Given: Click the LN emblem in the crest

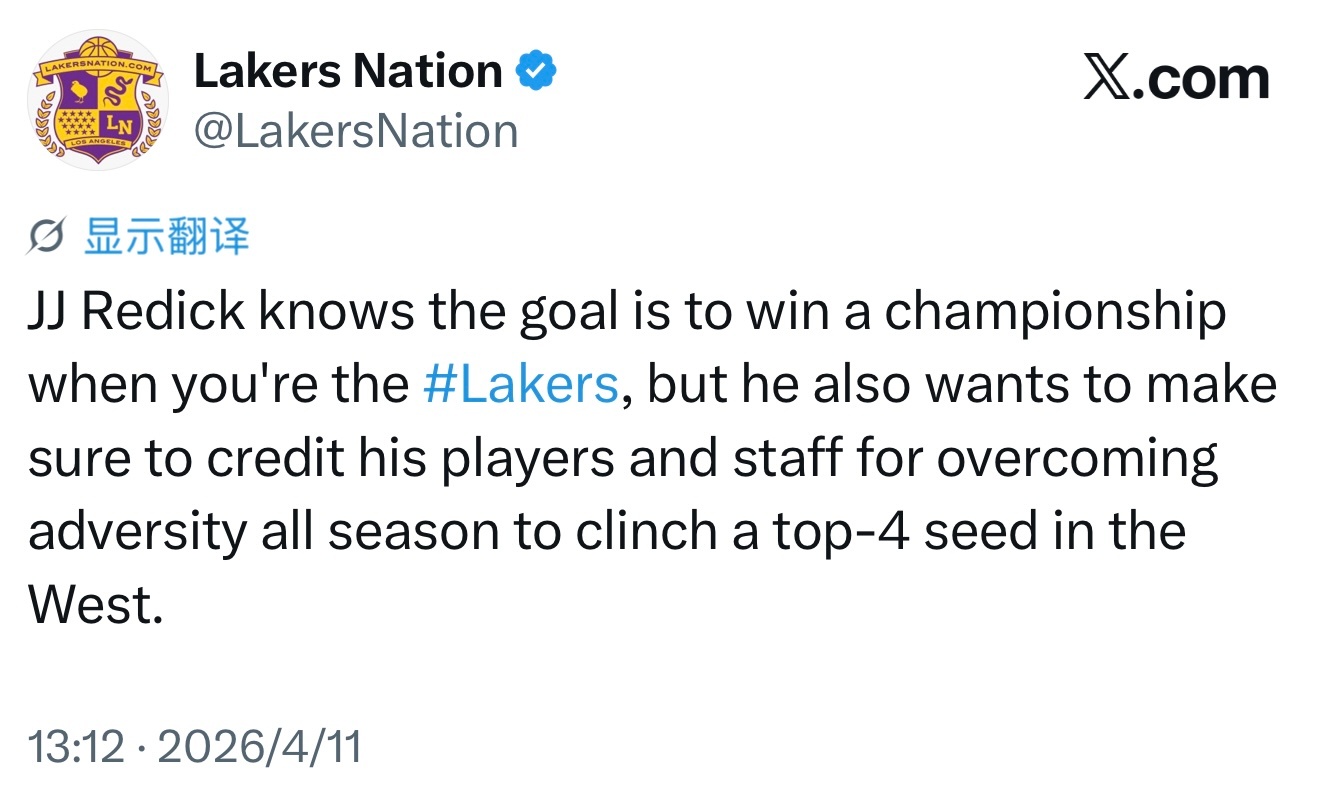Looking at the screenshot, I should pyautogui.click(x=118, y=126).
